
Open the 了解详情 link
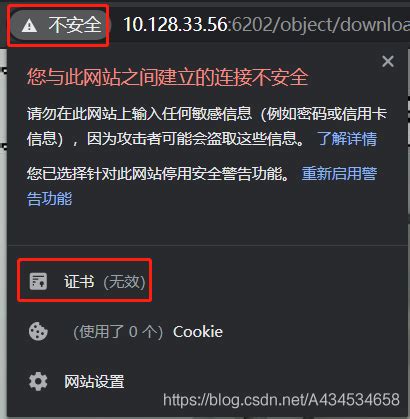(347, 138)
